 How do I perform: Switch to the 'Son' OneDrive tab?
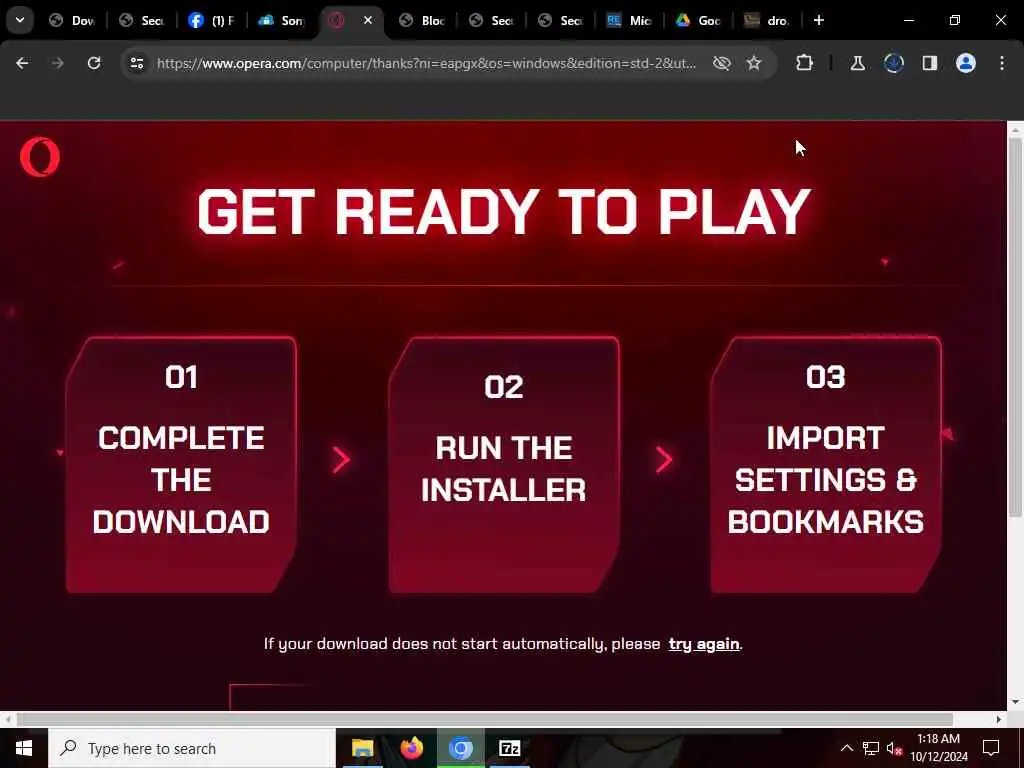pyautogui.click(x=281, y=20)
